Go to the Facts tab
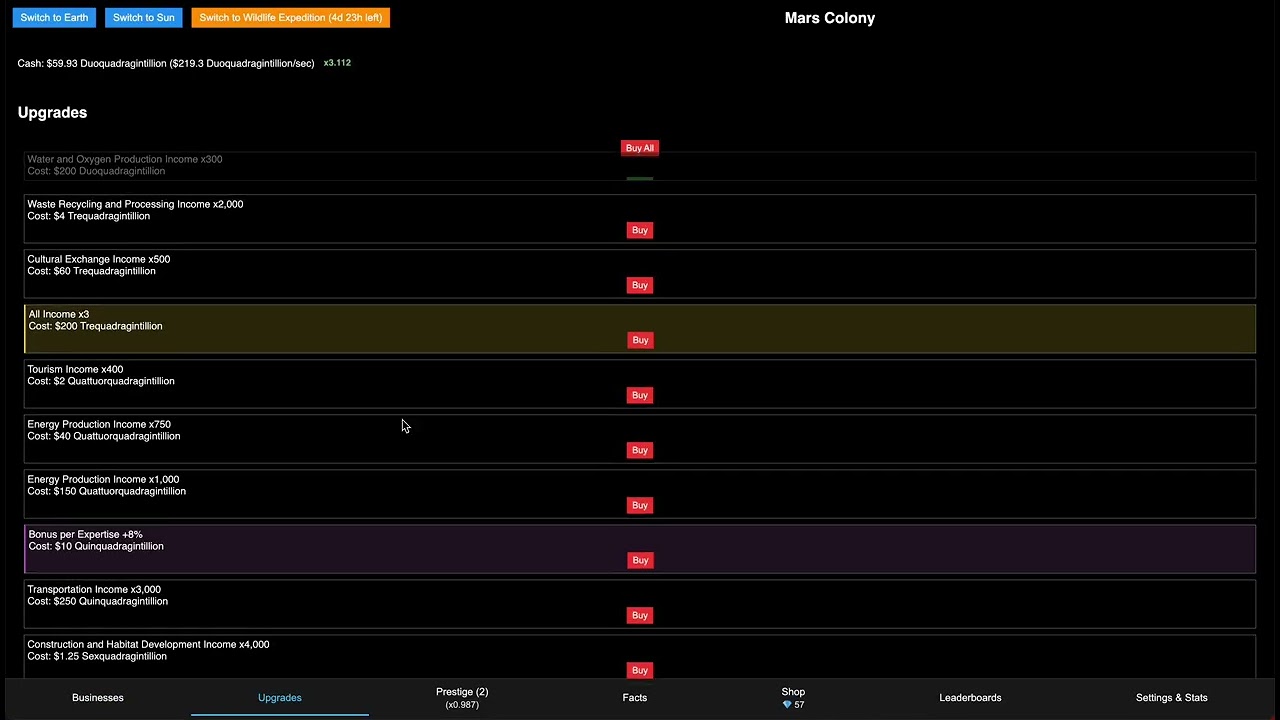Image resolution: width=1280 pixels, height=720 pixels. click(635, 697)
